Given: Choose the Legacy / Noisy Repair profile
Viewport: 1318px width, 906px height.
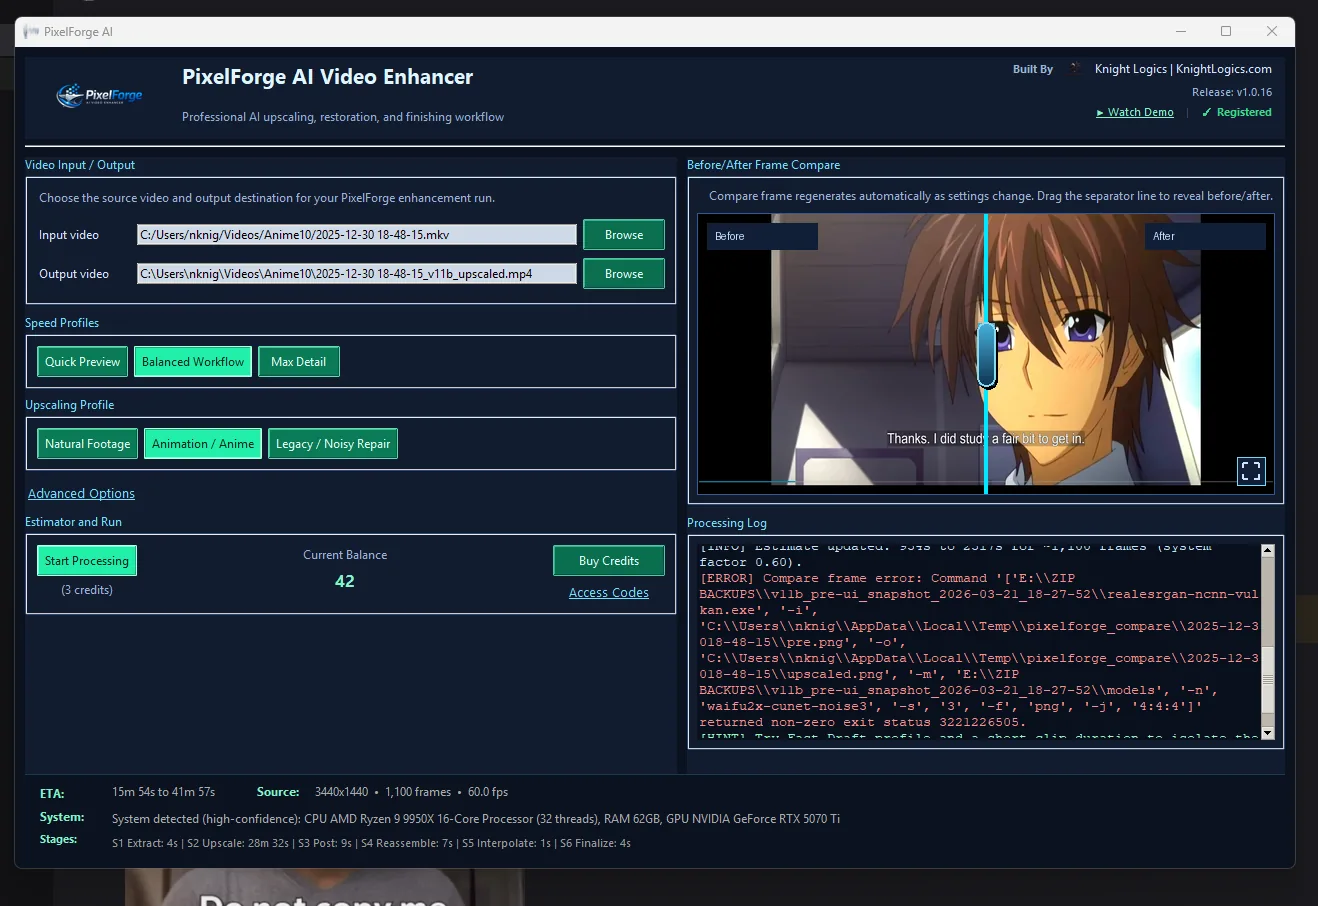Looking at the screenshot, I should click(x=333, y=444).
